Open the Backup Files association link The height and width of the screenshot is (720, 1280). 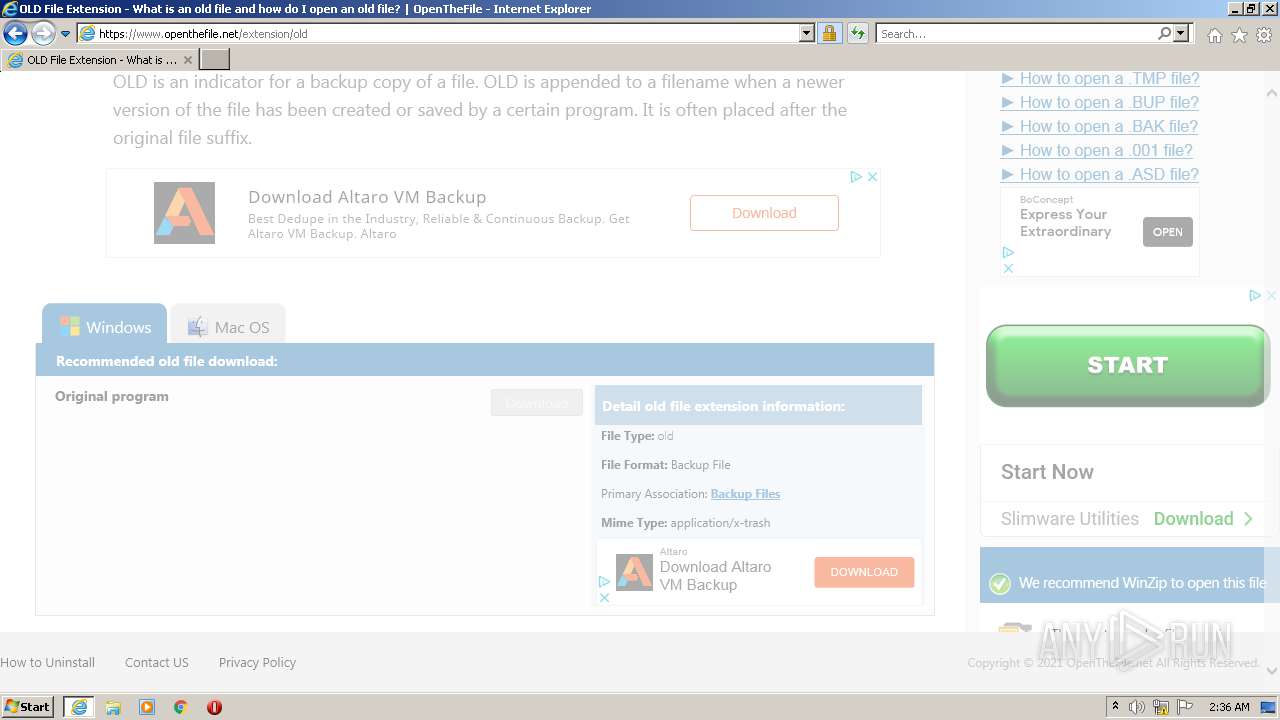tap(745, 494)
